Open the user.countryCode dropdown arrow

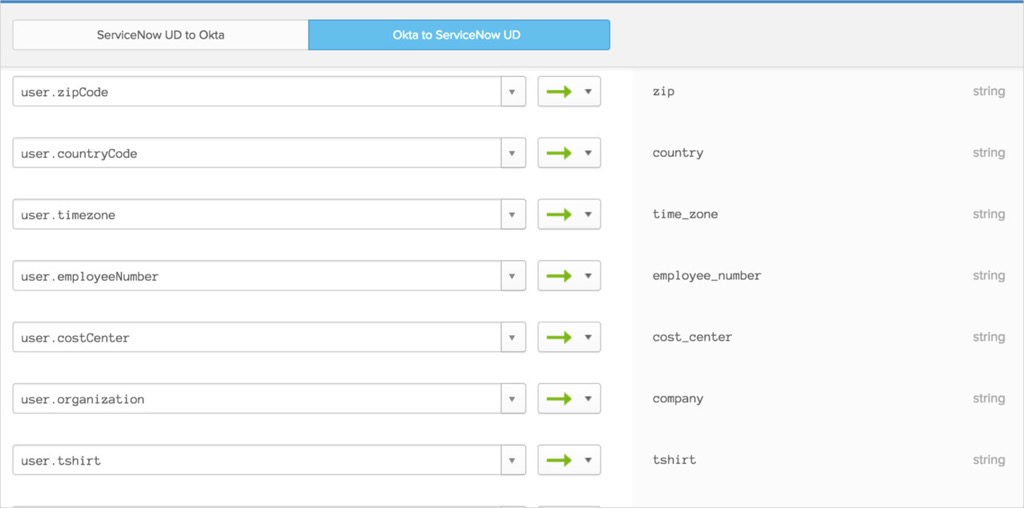pyautogui.click(x=512, y=153)
